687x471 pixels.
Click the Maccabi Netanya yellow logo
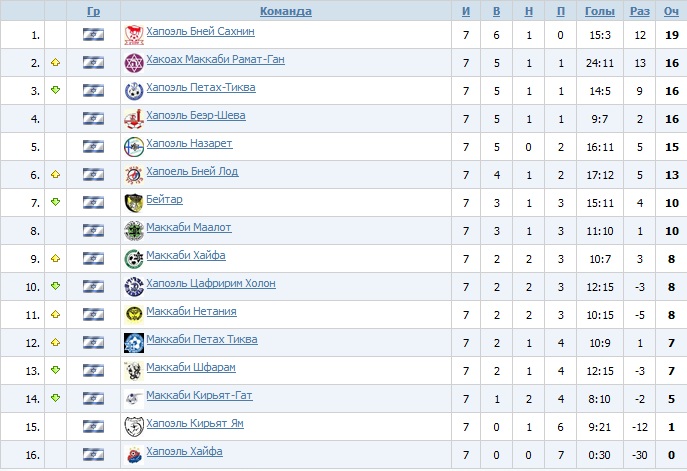coord(133,315)
